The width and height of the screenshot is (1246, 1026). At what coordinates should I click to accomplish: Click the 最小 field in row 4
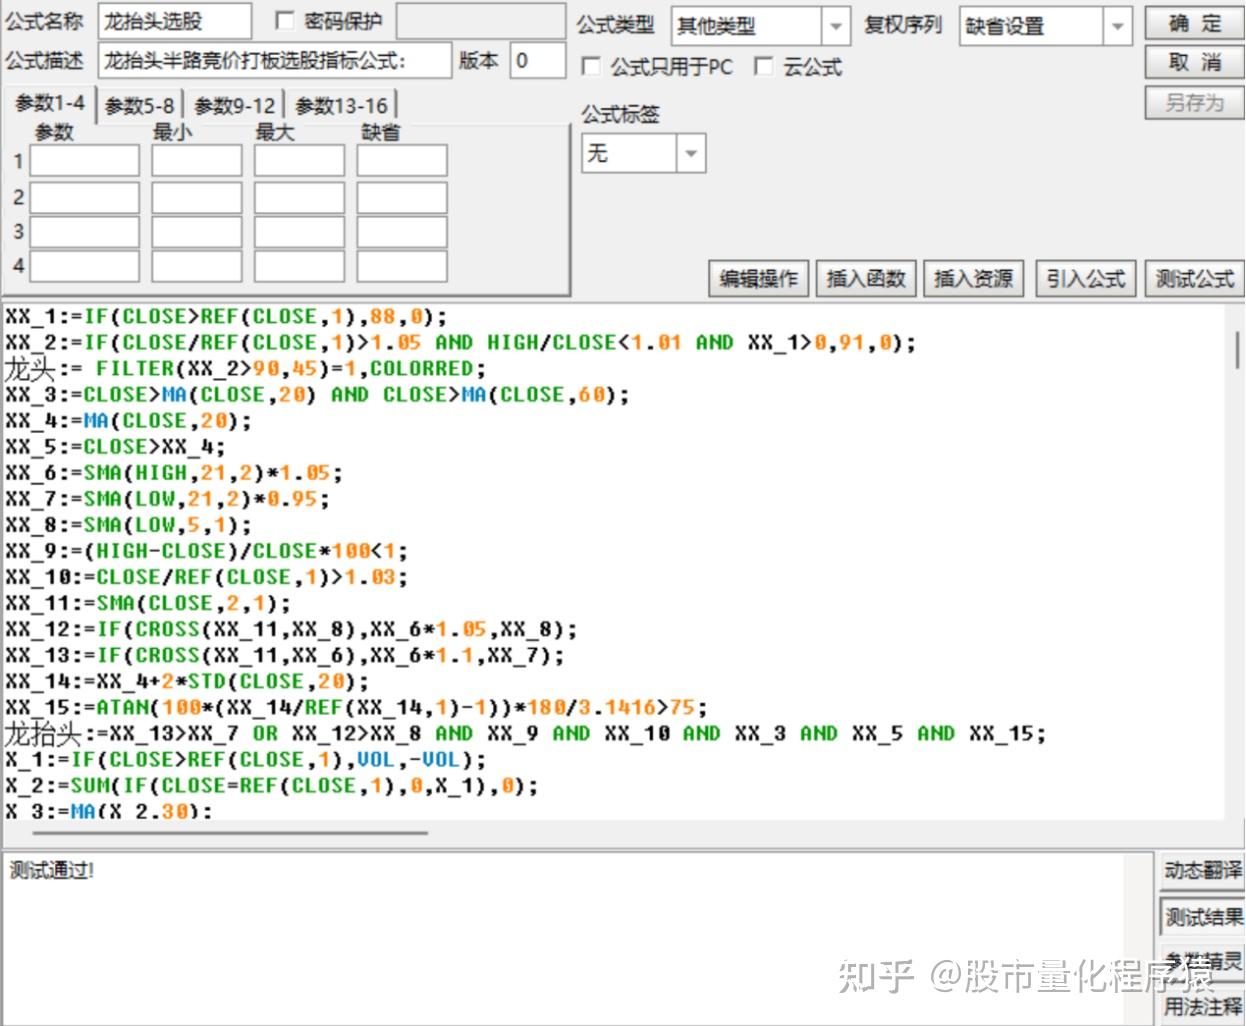coord(197,267)
